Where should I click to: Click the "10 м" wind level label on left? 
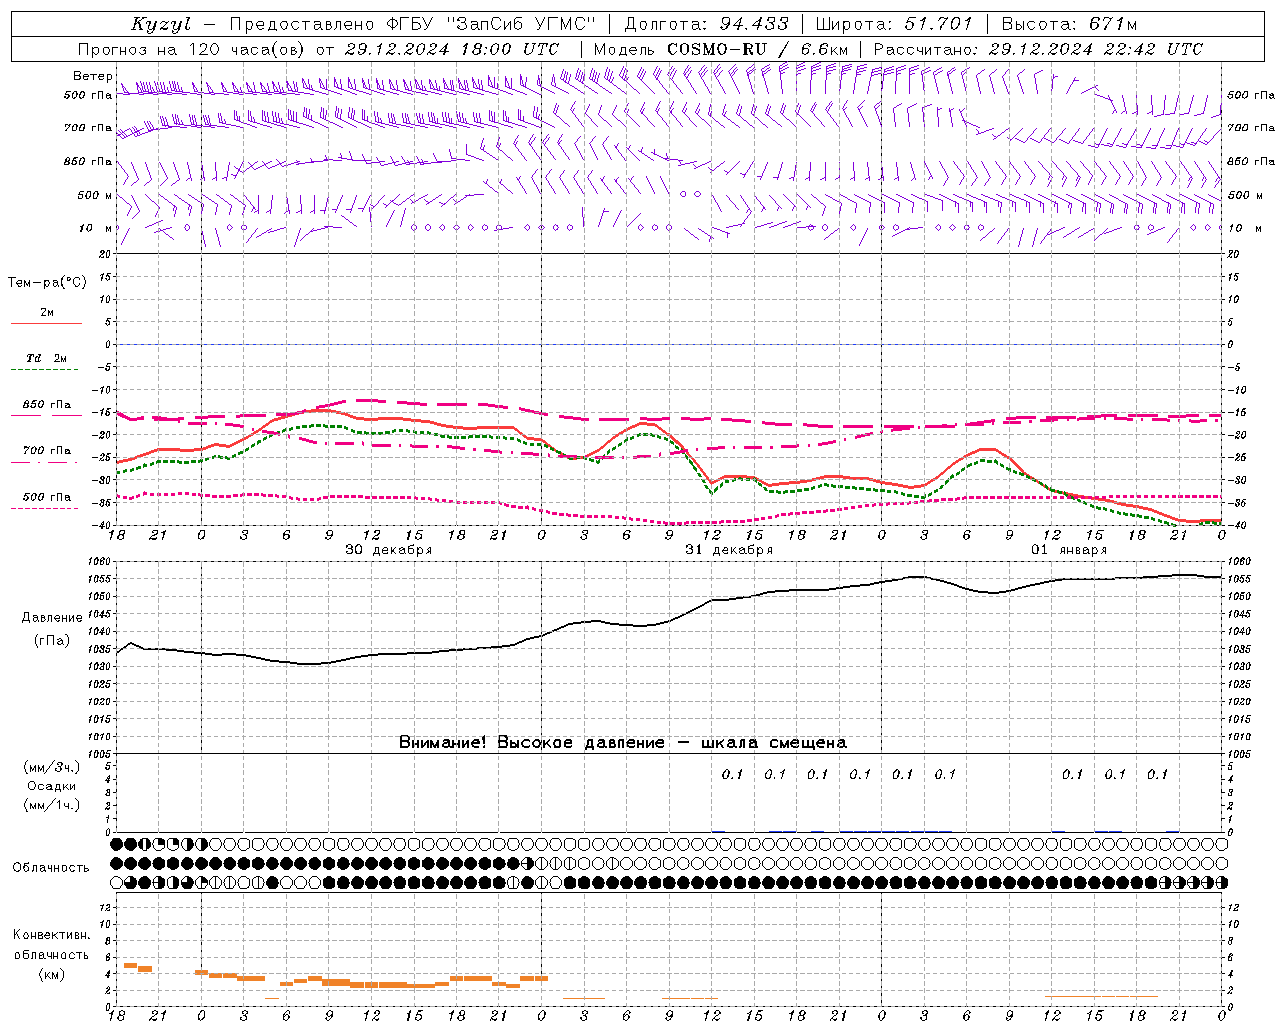(96, 228)
